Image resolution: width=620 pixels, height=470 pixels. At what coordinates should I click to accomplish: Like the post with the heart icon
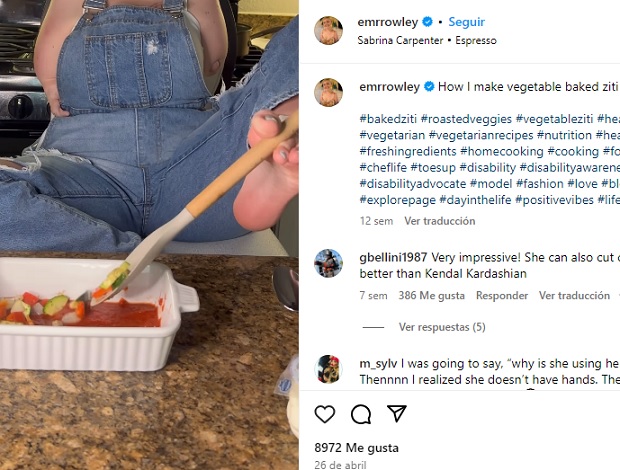click(325, 414)
